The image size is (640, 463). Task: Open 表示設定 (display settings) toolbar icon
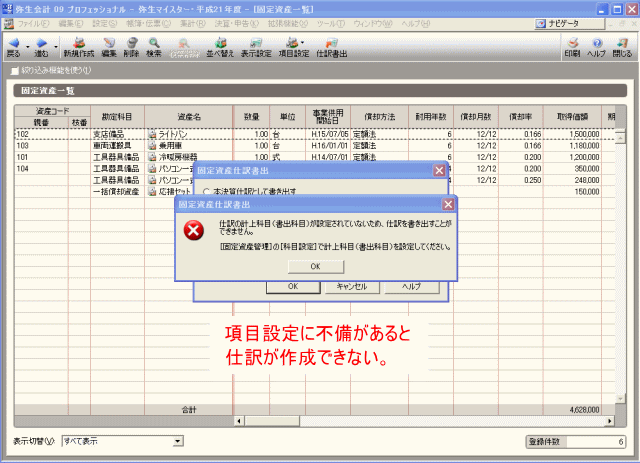click(x=256, y=47)
